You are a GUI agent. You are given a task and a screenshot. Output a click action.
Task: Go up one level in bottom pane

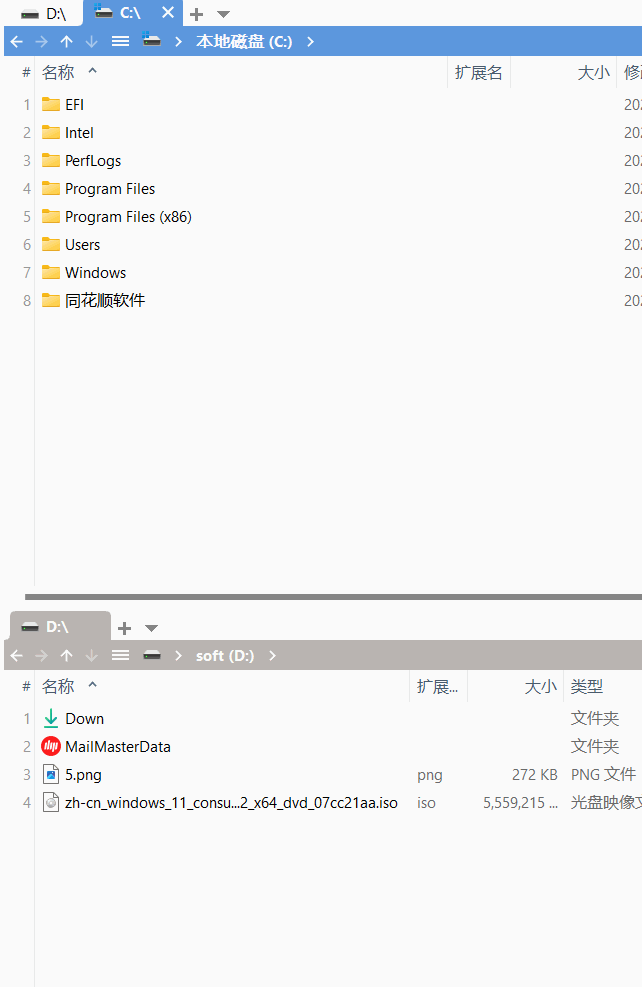(x=67, y=656)
